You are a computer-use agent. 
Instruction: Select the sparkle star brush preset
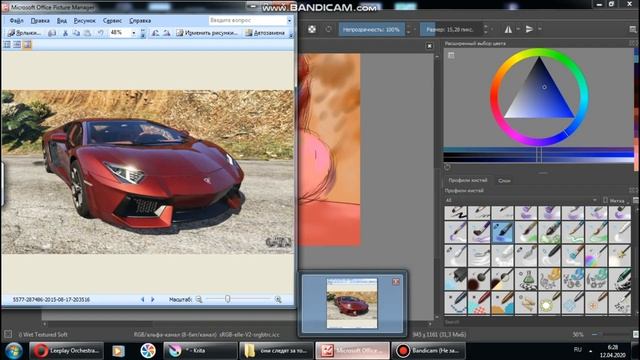620,256
